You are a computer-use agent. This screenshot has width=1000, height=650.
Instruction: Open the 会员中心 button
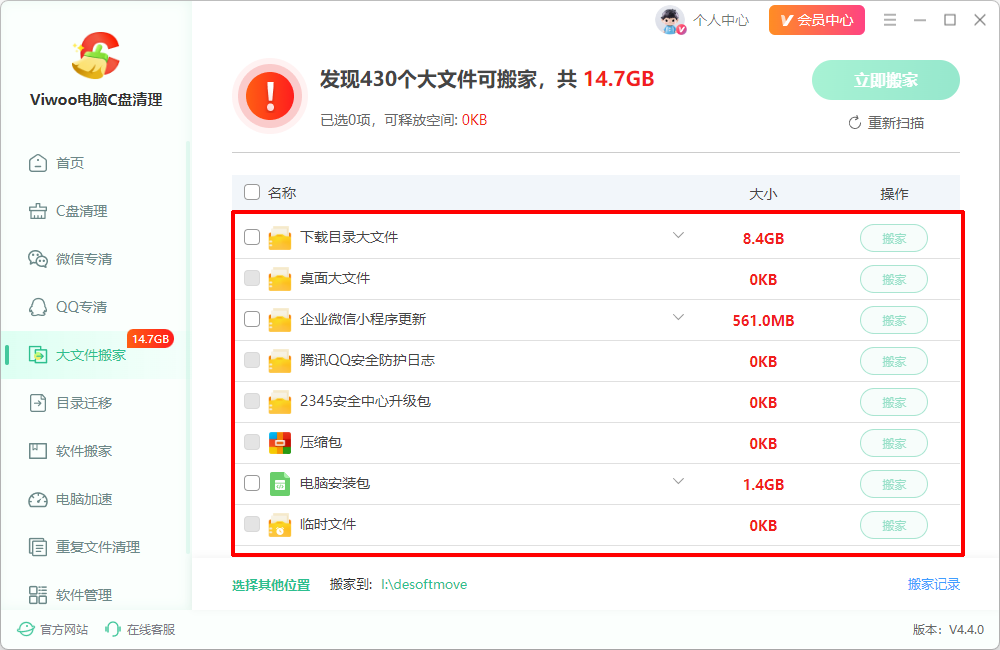pyautogui.click(x=817, y=20)
